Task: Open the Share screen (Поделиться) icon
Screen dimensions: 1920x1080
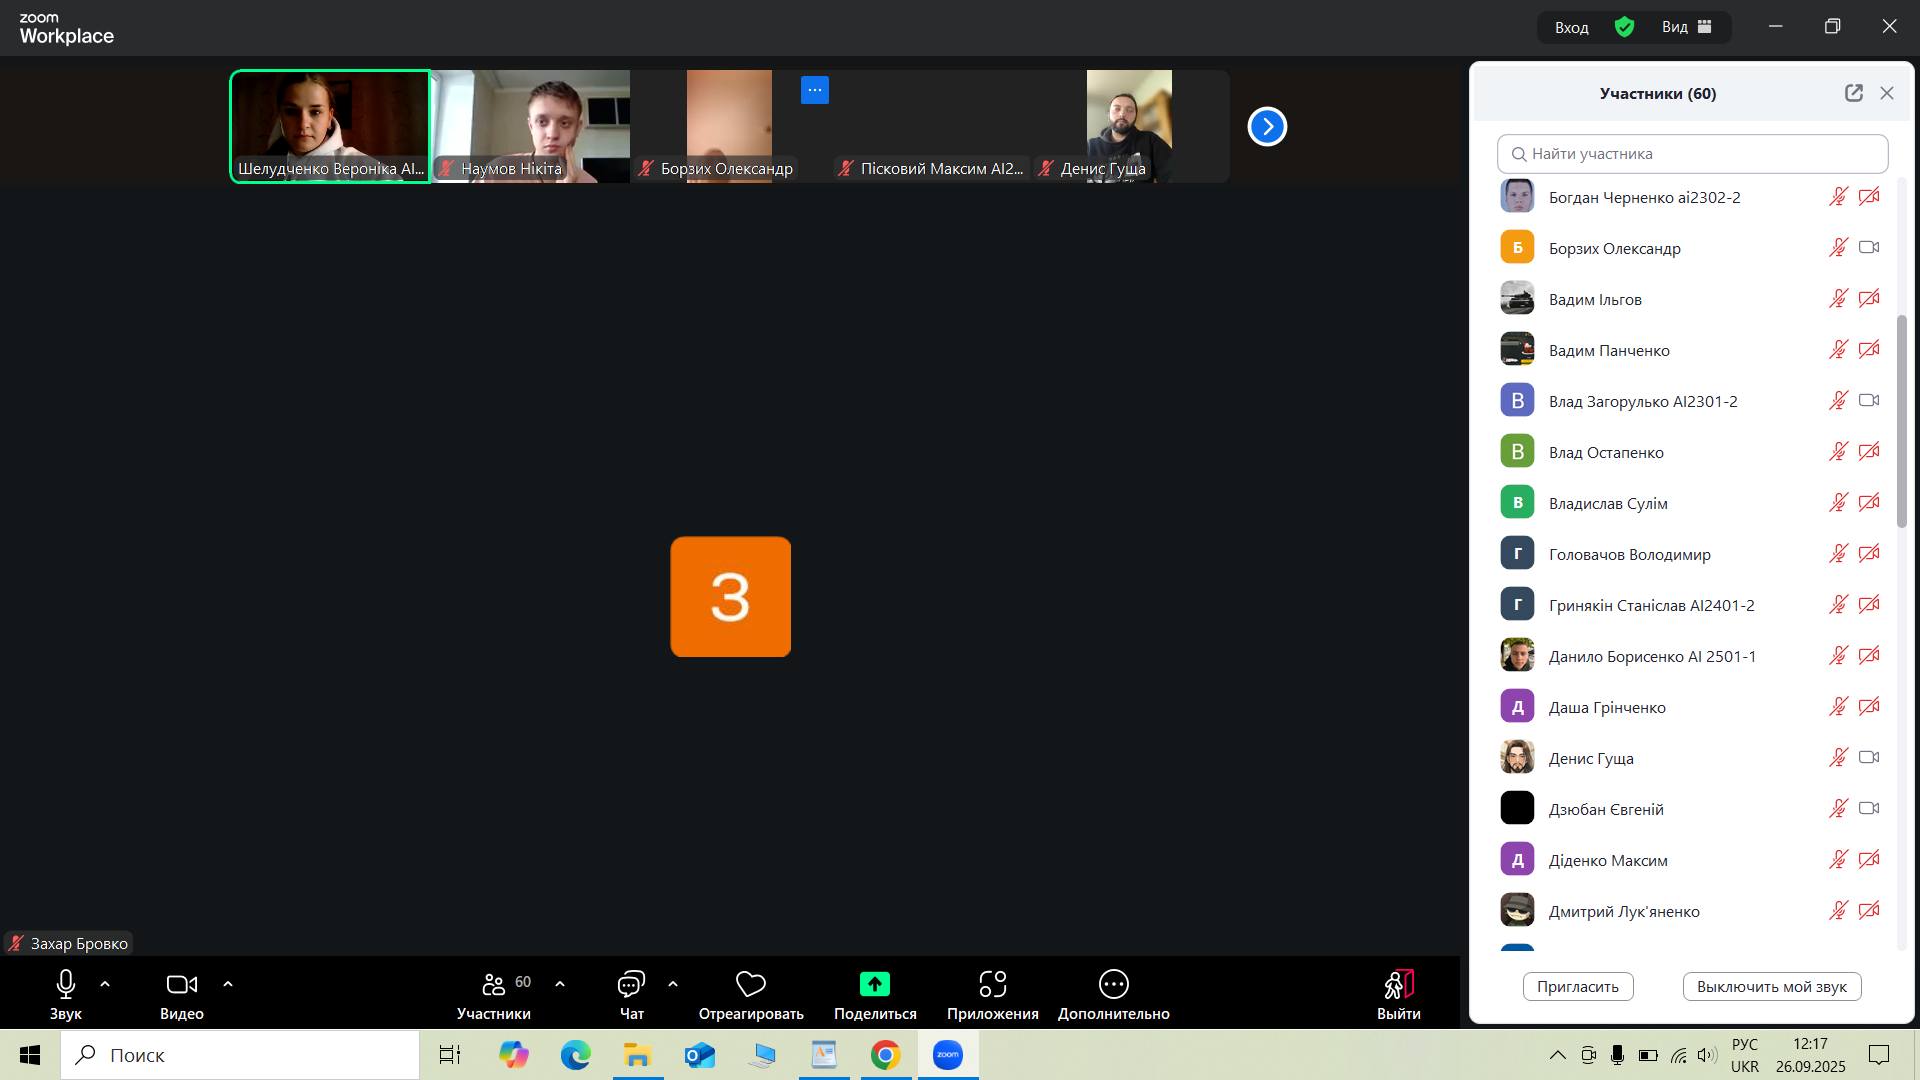Action: 874,985
